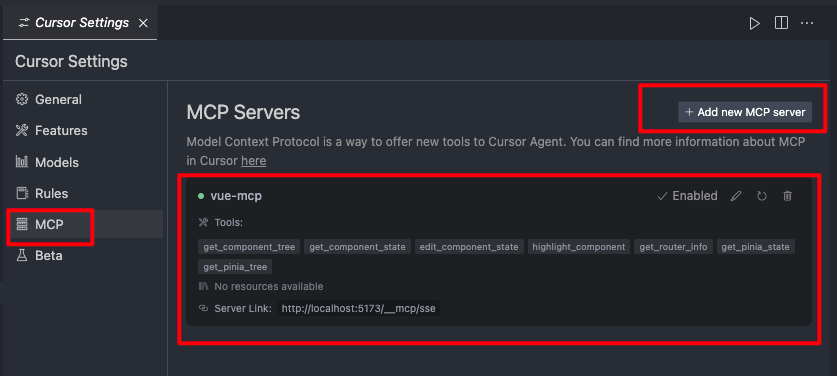Click the get_pinia_tree tool tag
This screenshot has width=837, height=376.
(x=235, y=267)
